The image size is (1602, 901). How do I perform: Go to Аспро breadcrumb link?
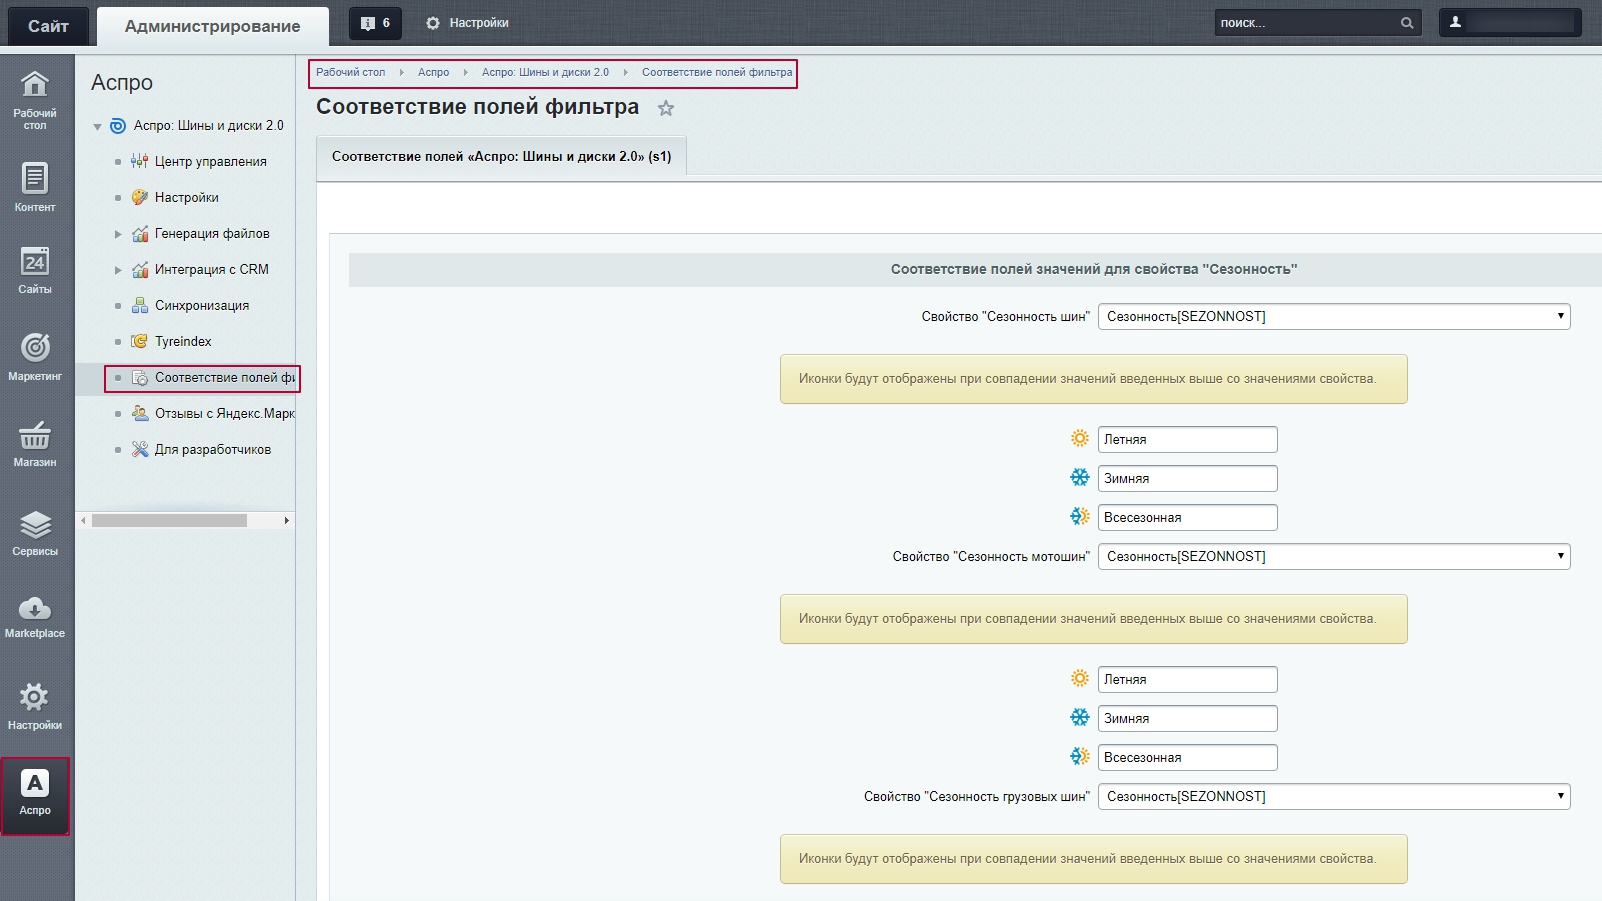tap(433, 72)
